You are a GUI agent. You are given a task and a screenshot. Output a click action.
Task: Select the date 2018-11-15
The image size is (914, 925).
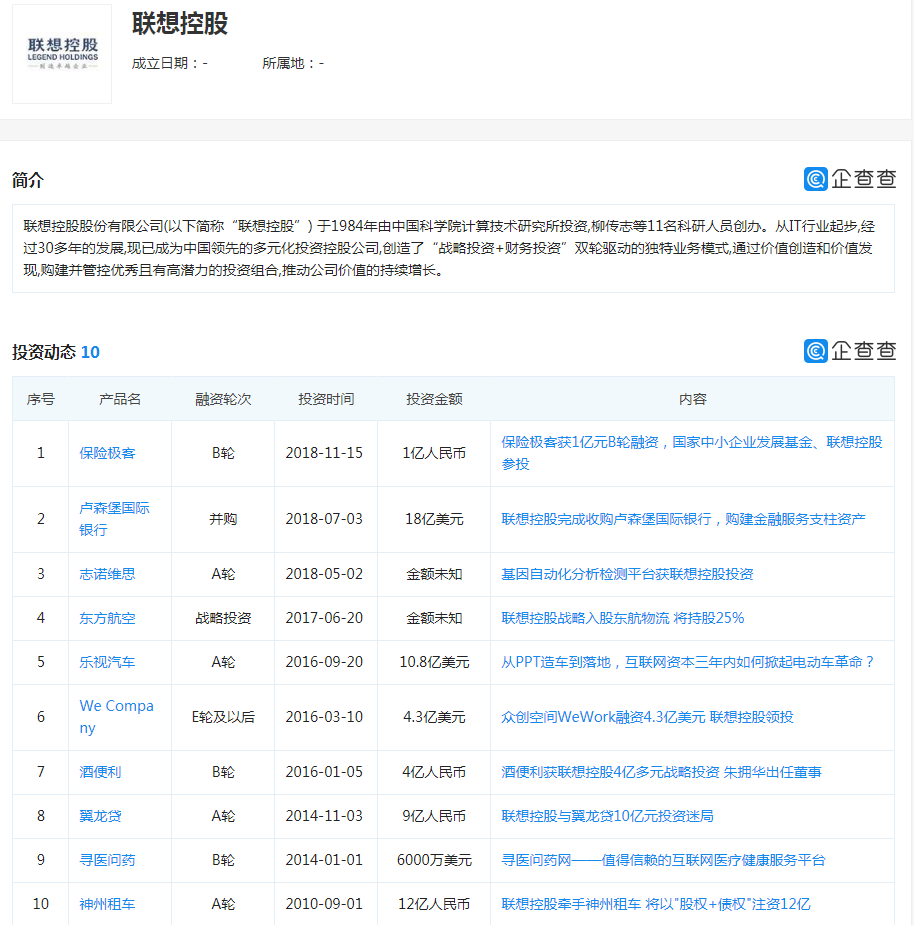tap(324, 453)
